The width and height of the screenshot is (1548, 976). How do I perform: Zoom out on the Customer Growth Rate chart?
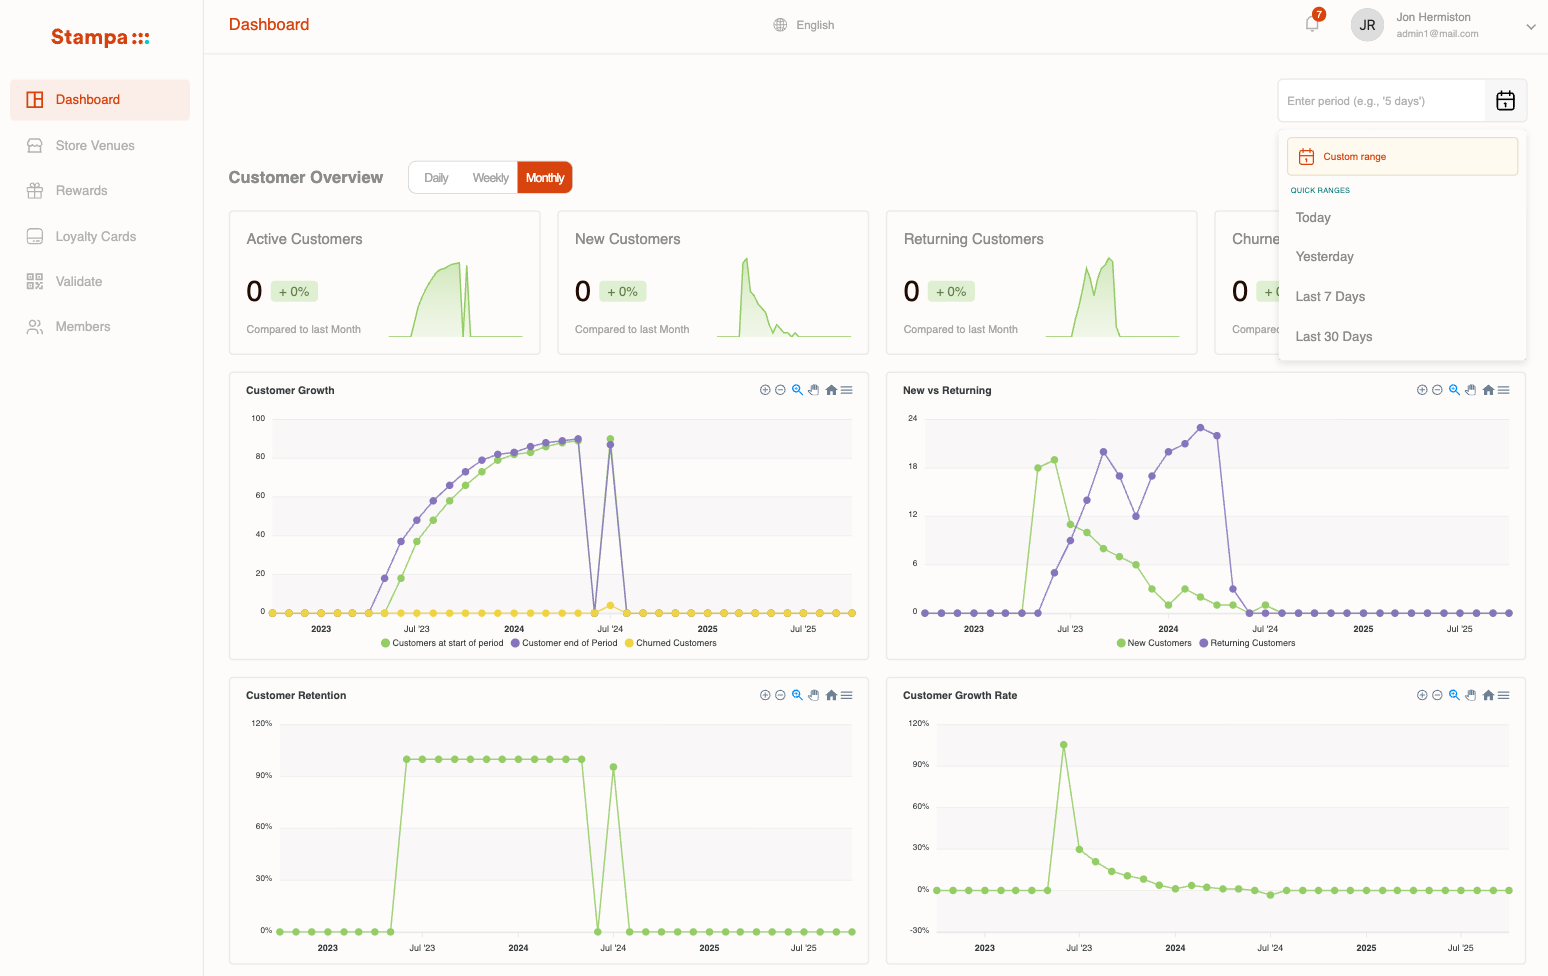click(x=1437, y=694)
